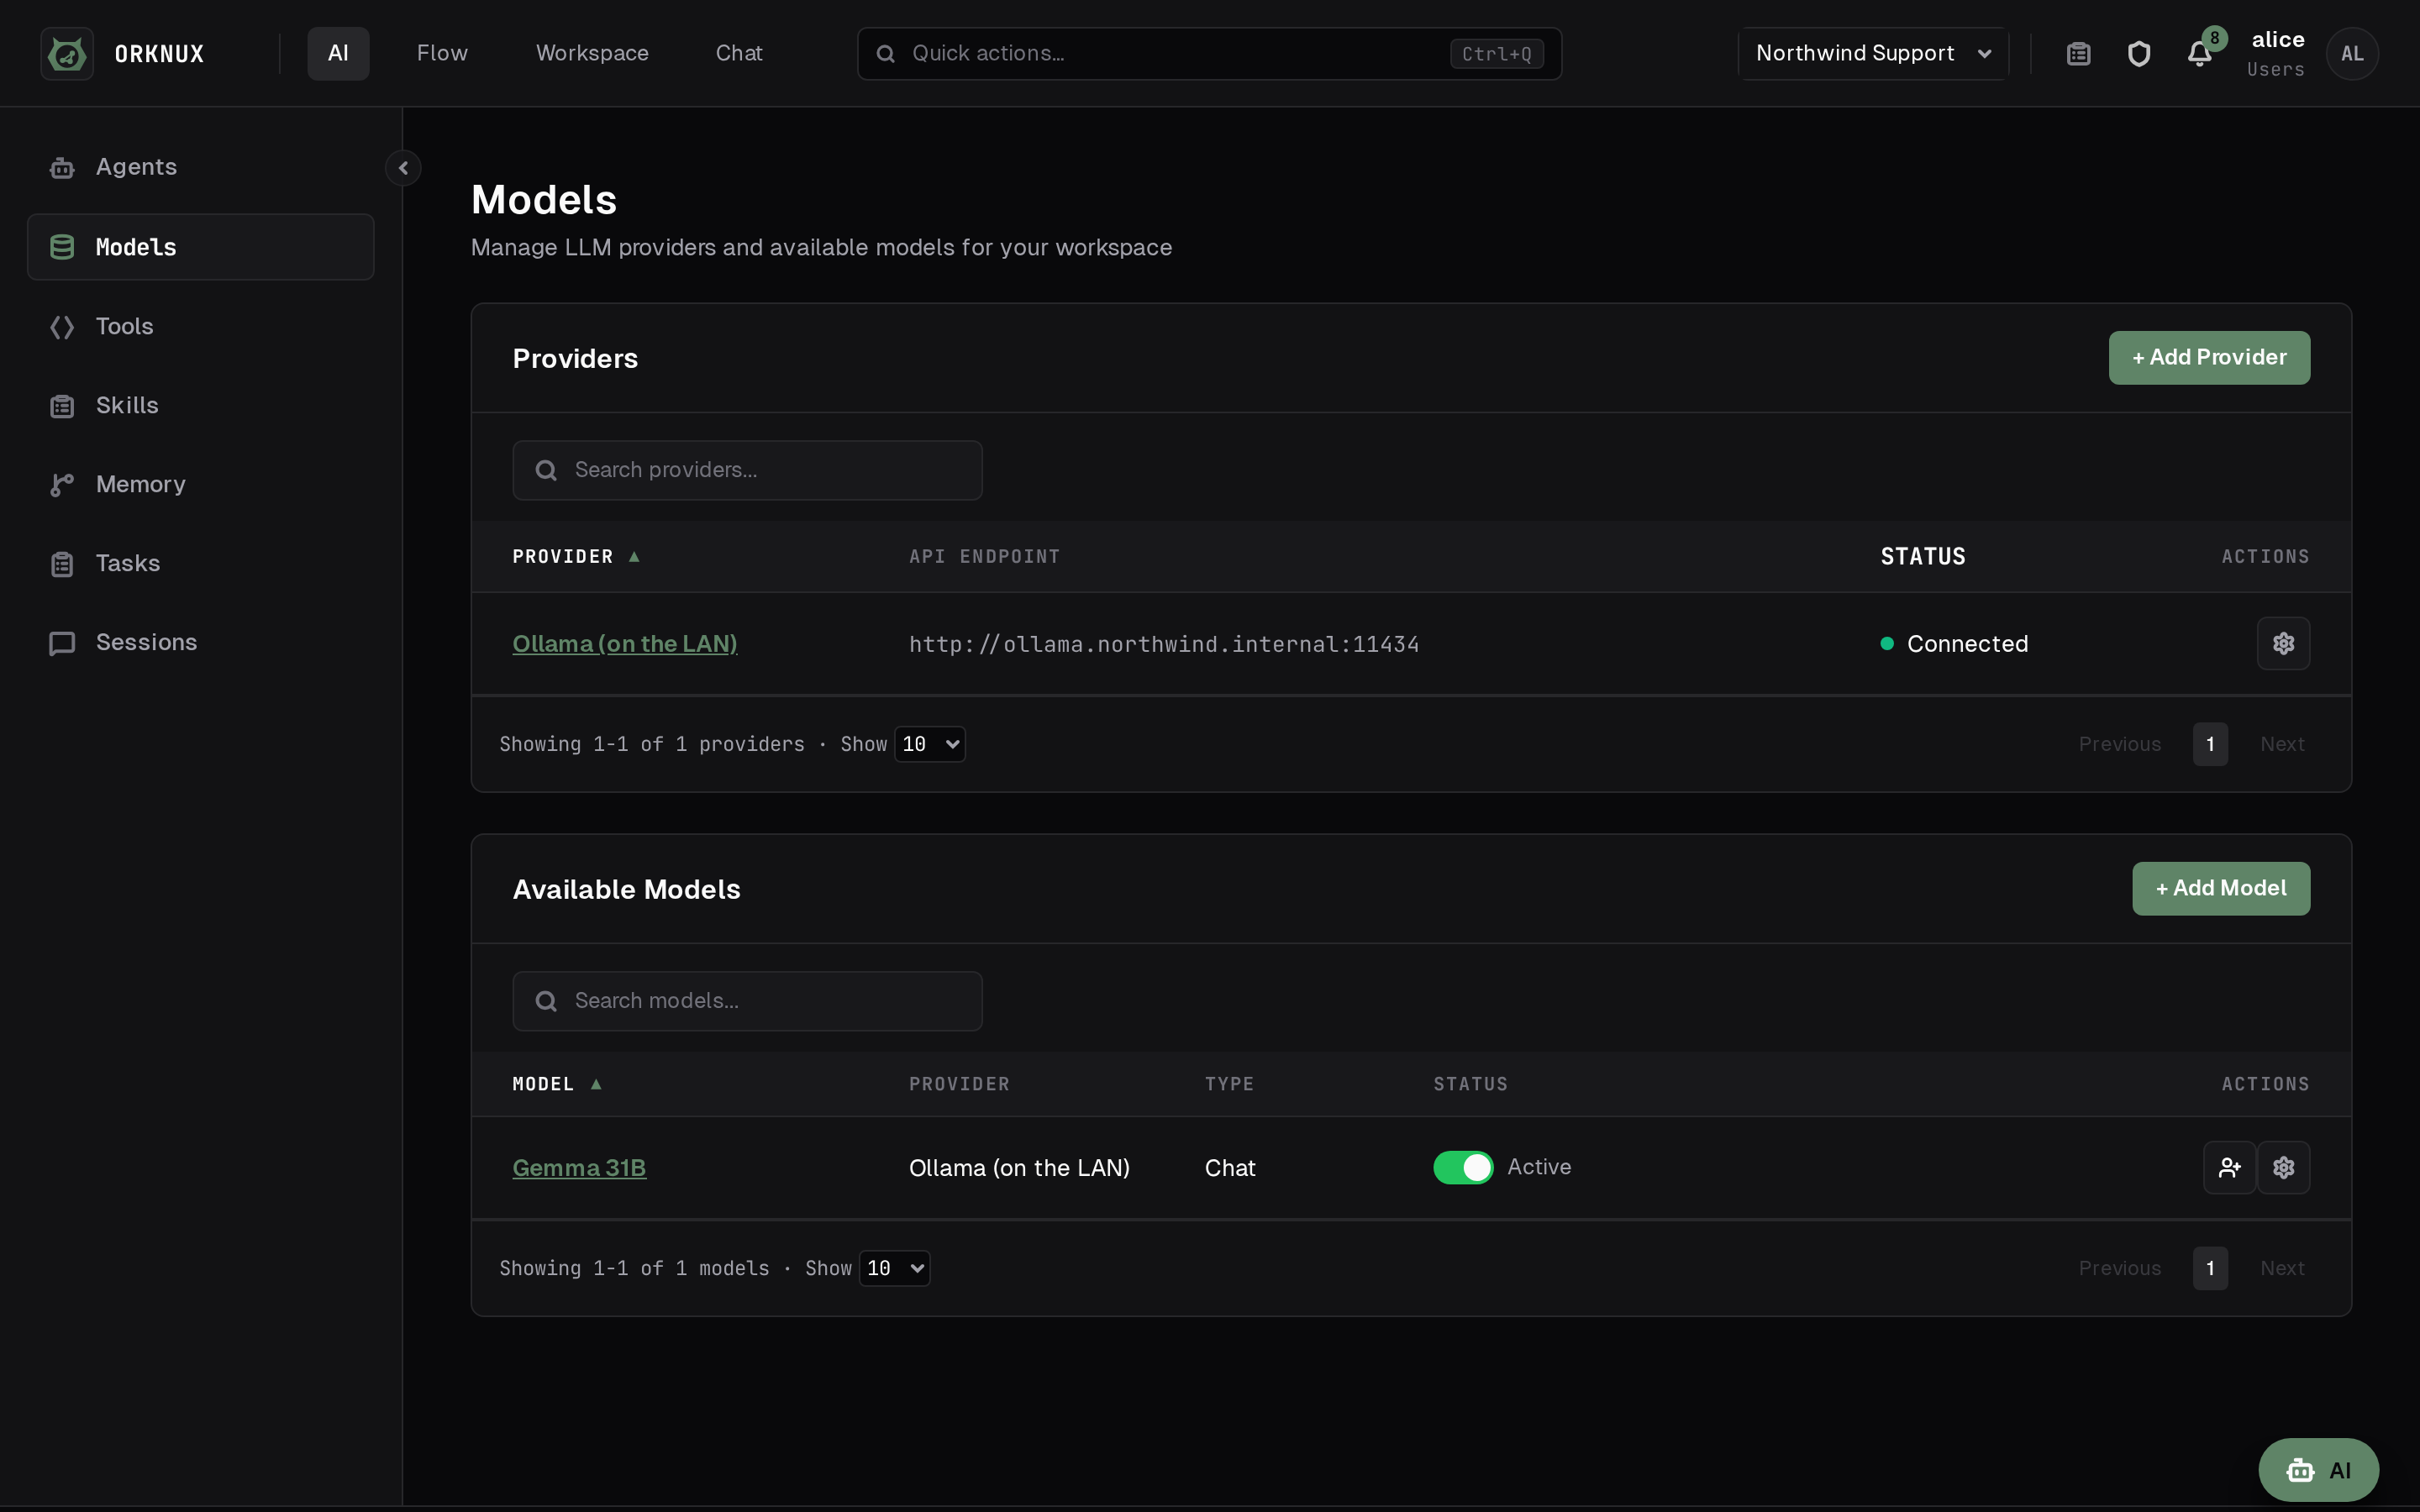Click page 1 in providers pagination
Image resolution: width=2420 pixels, height=1512 pixels.
point(2210,744)
